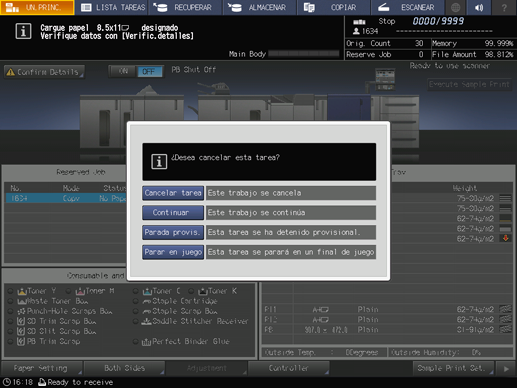The width and height of the screenshot is (517, 388).
Task: Click Execute Sample Print button
Action: point(469,84)
